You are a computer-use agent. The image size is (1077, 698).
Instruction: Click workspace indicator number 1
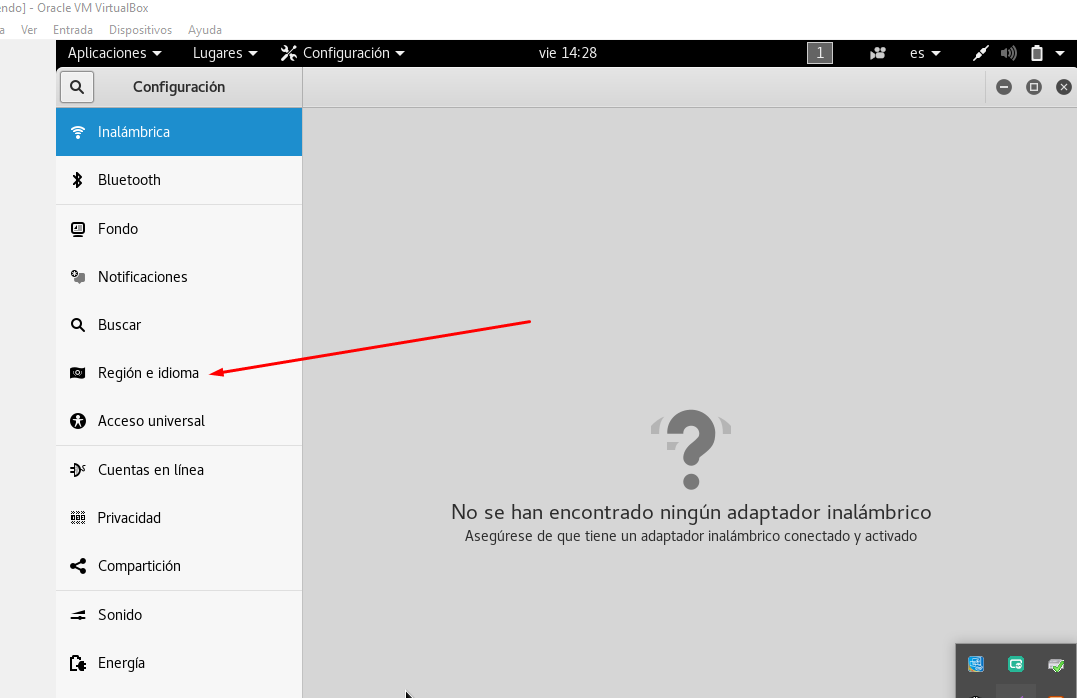click(x=819, y=53)
